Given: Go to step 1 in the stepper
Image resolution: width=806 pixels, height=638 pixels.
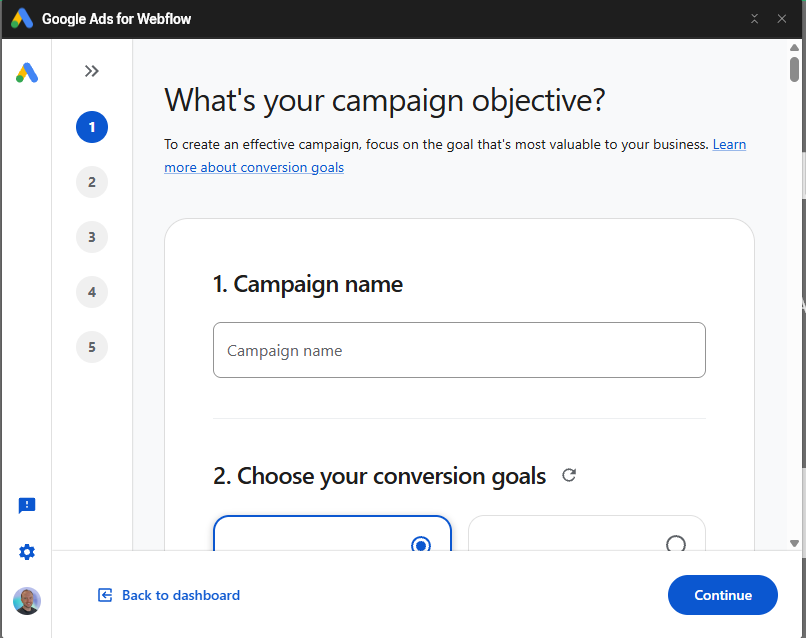Looking at the screenshot, I should [92, 127].
